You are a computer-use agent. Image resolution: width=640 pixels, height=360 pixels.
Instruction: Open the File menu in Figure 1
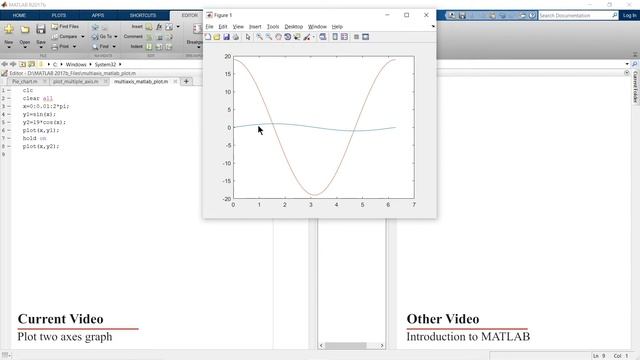click(x=209, y=27)
